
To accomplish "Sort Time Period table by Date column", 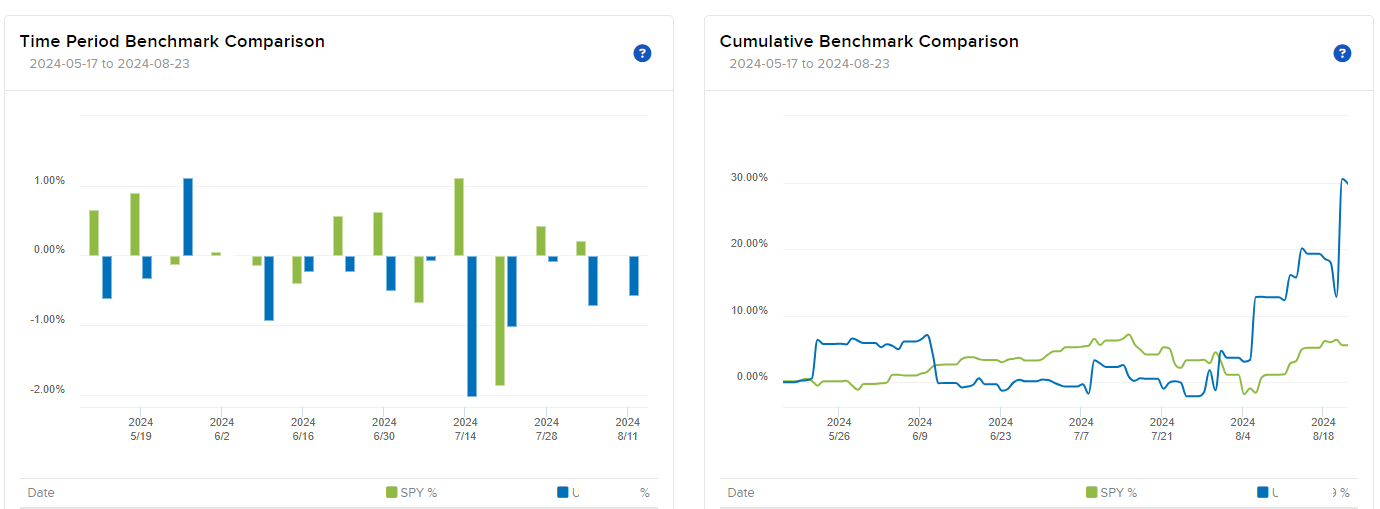I will [x=41, y=493].
